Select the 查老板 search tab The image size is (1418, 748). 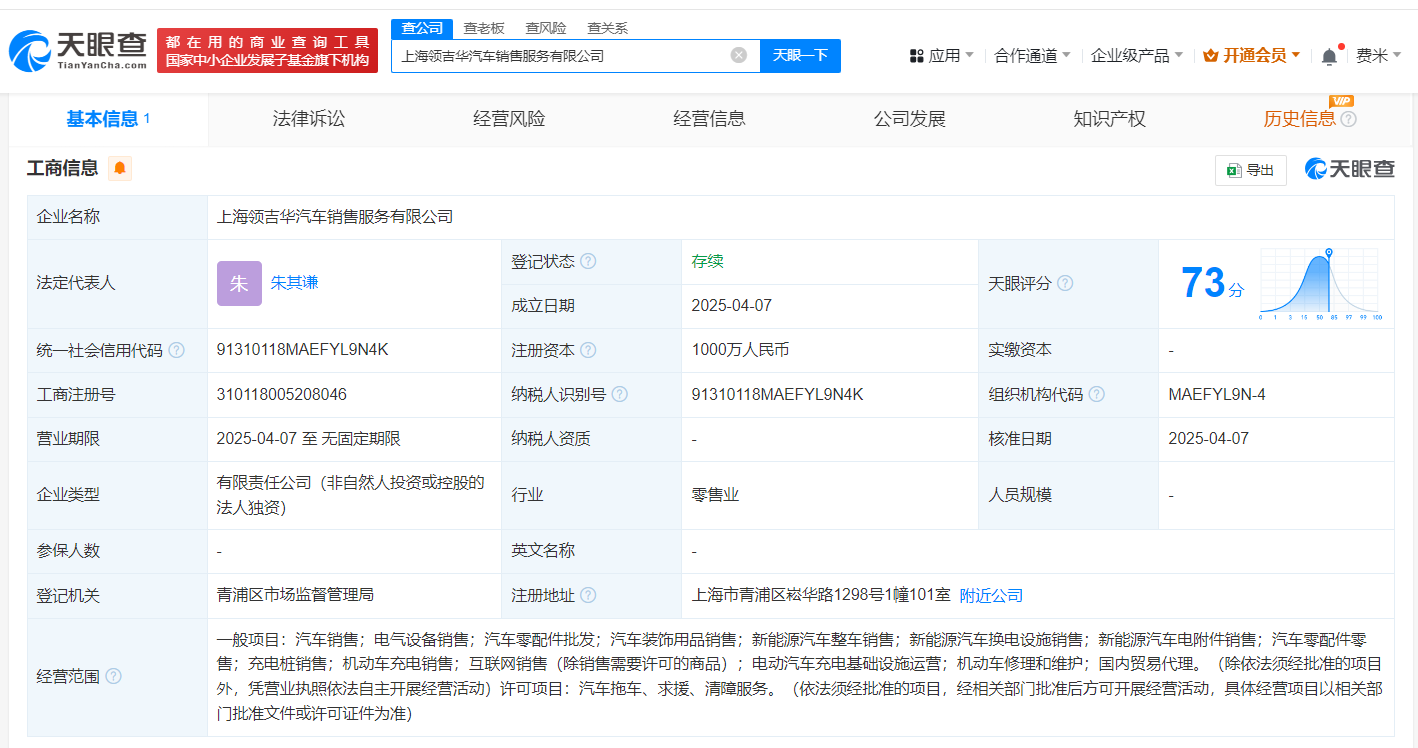click(x=484, y=28)
